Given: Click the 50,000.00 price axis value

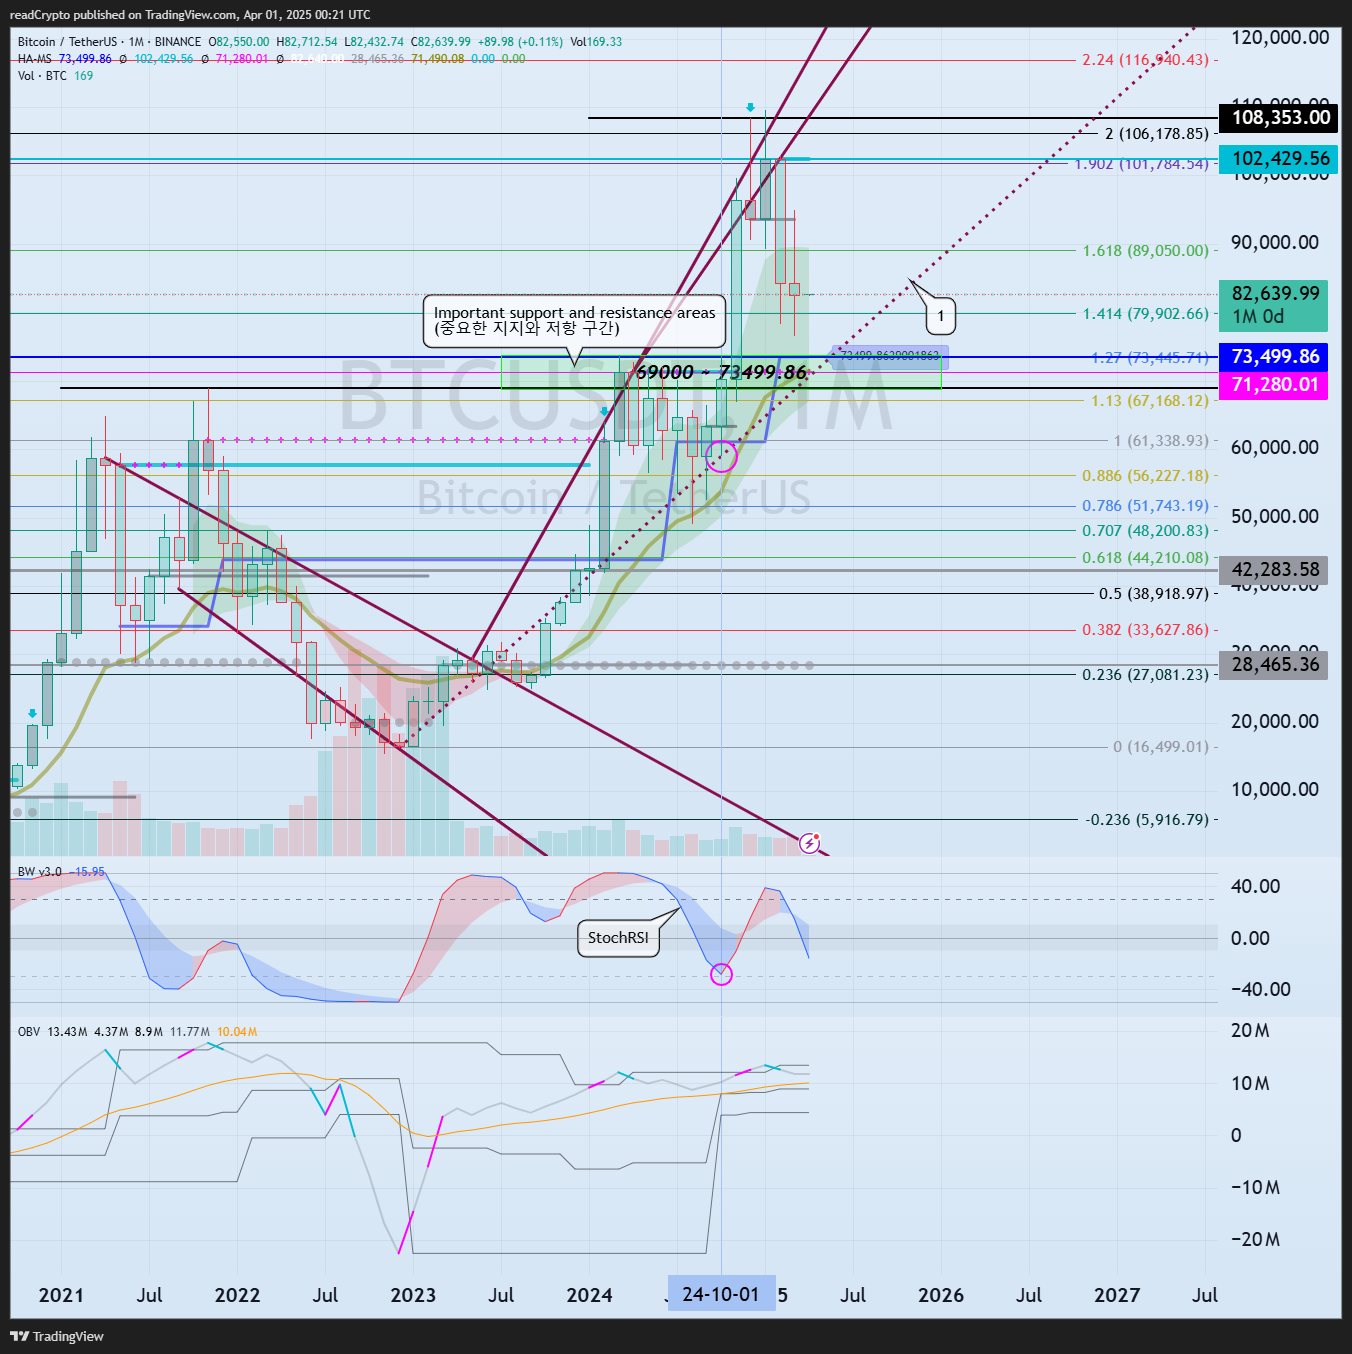Looking at the screenshot, I should coord(1275,516).
